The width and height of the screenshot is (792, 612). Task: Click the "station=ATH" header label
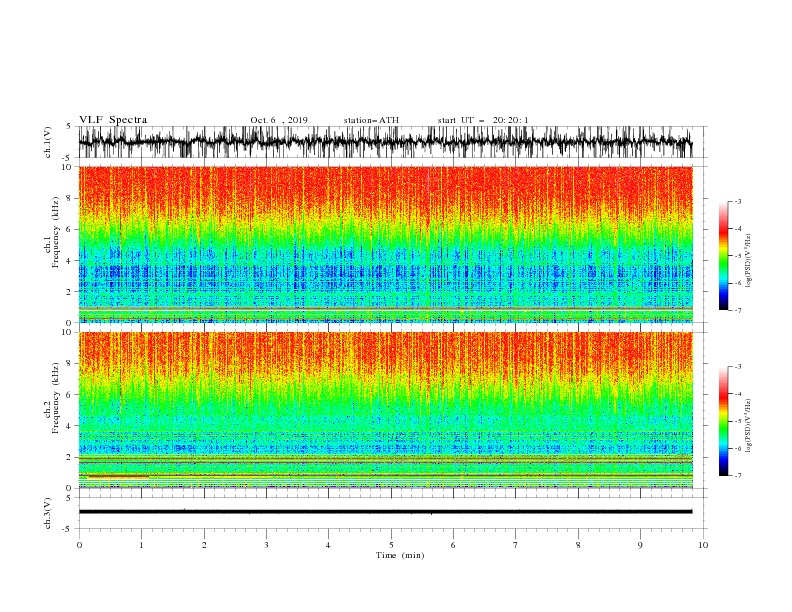371,120
